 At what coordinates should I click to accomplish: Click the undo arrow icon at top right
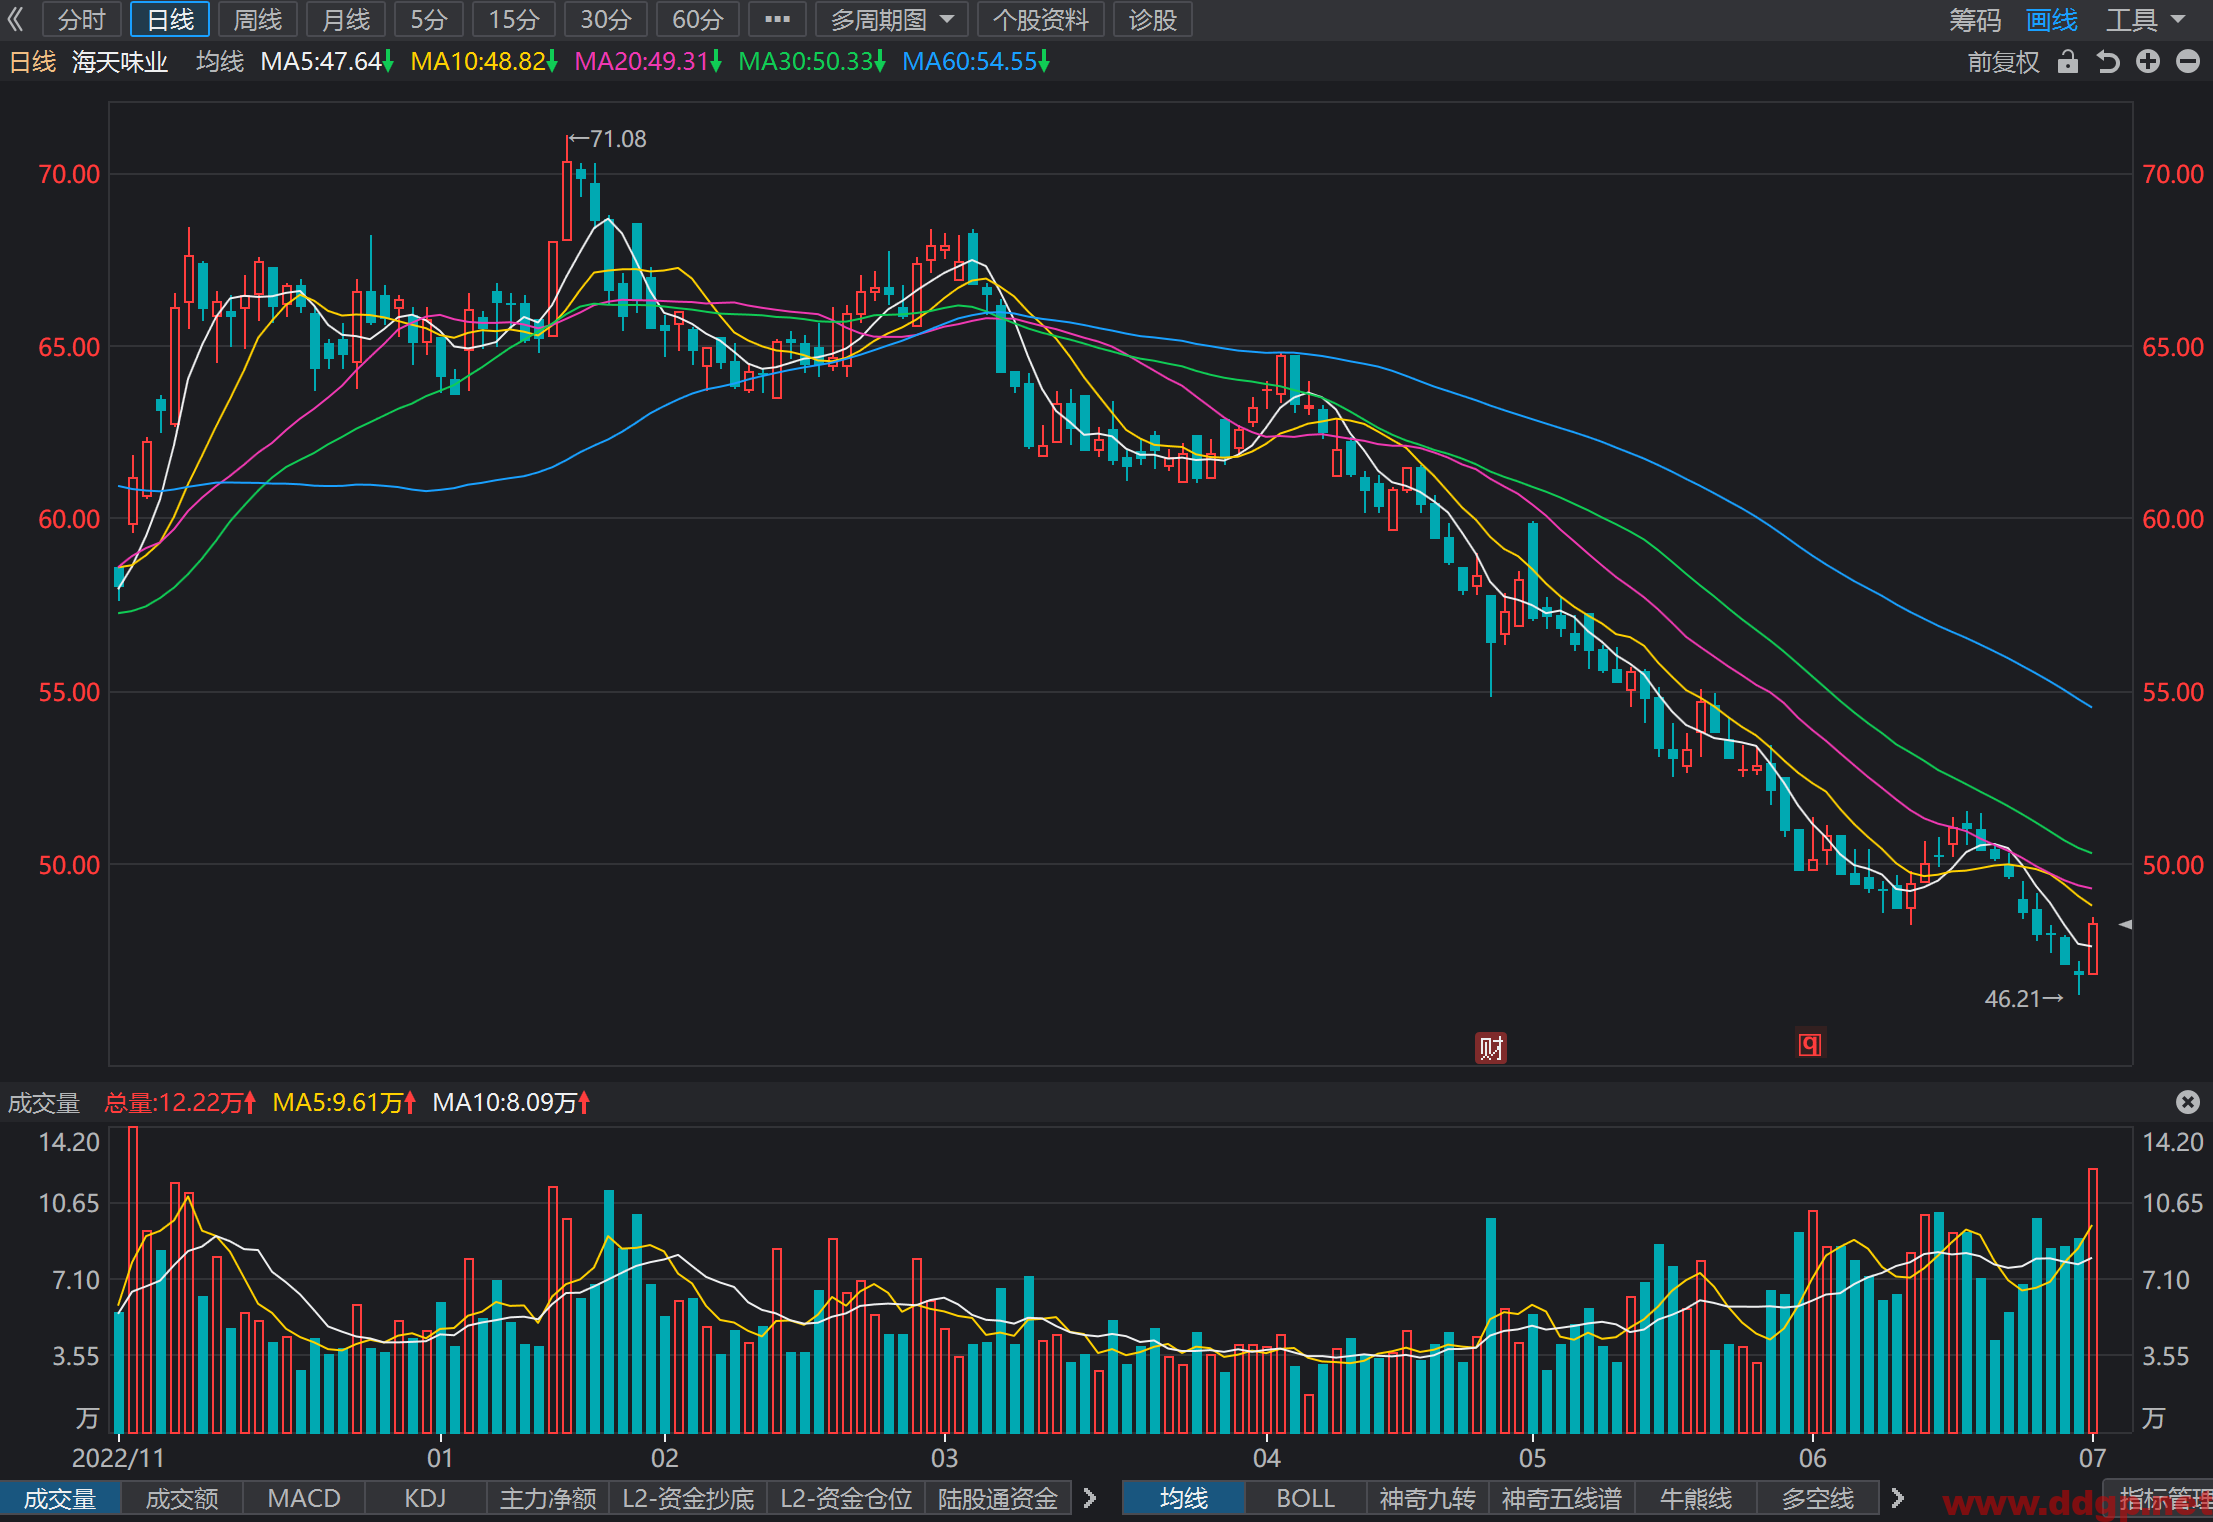point(2108,62)
